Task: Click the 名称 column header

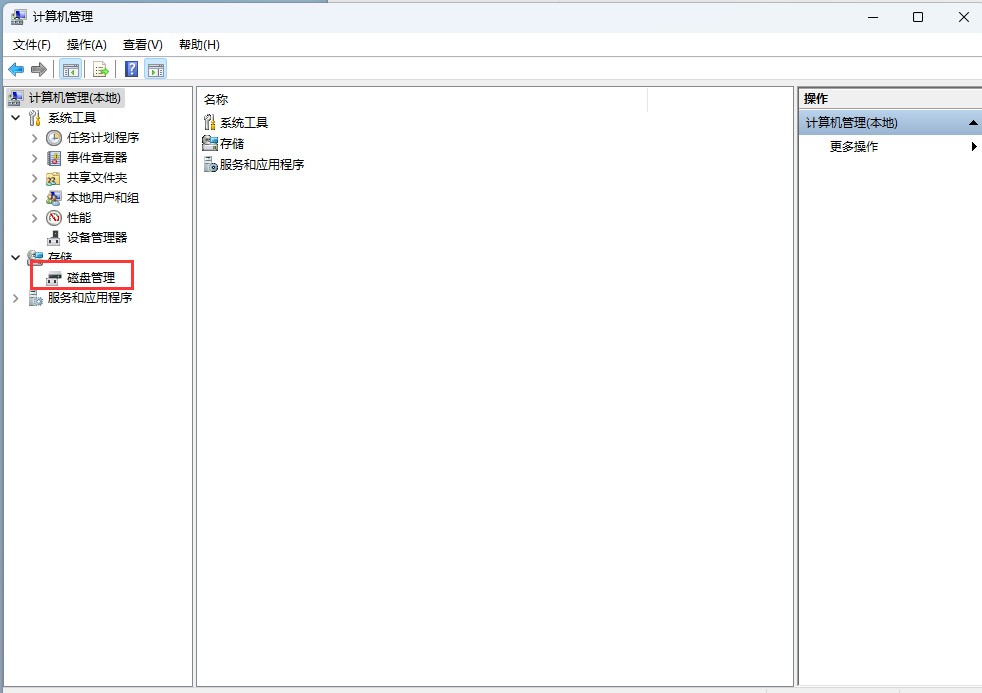Action: [216, 99]
